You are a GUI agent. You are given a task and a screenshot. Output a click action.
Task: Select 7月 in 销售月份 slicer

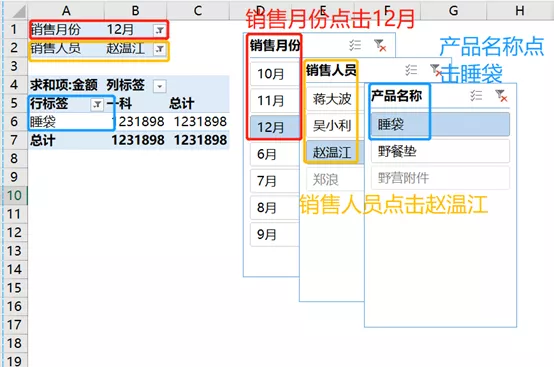[275, 181]
